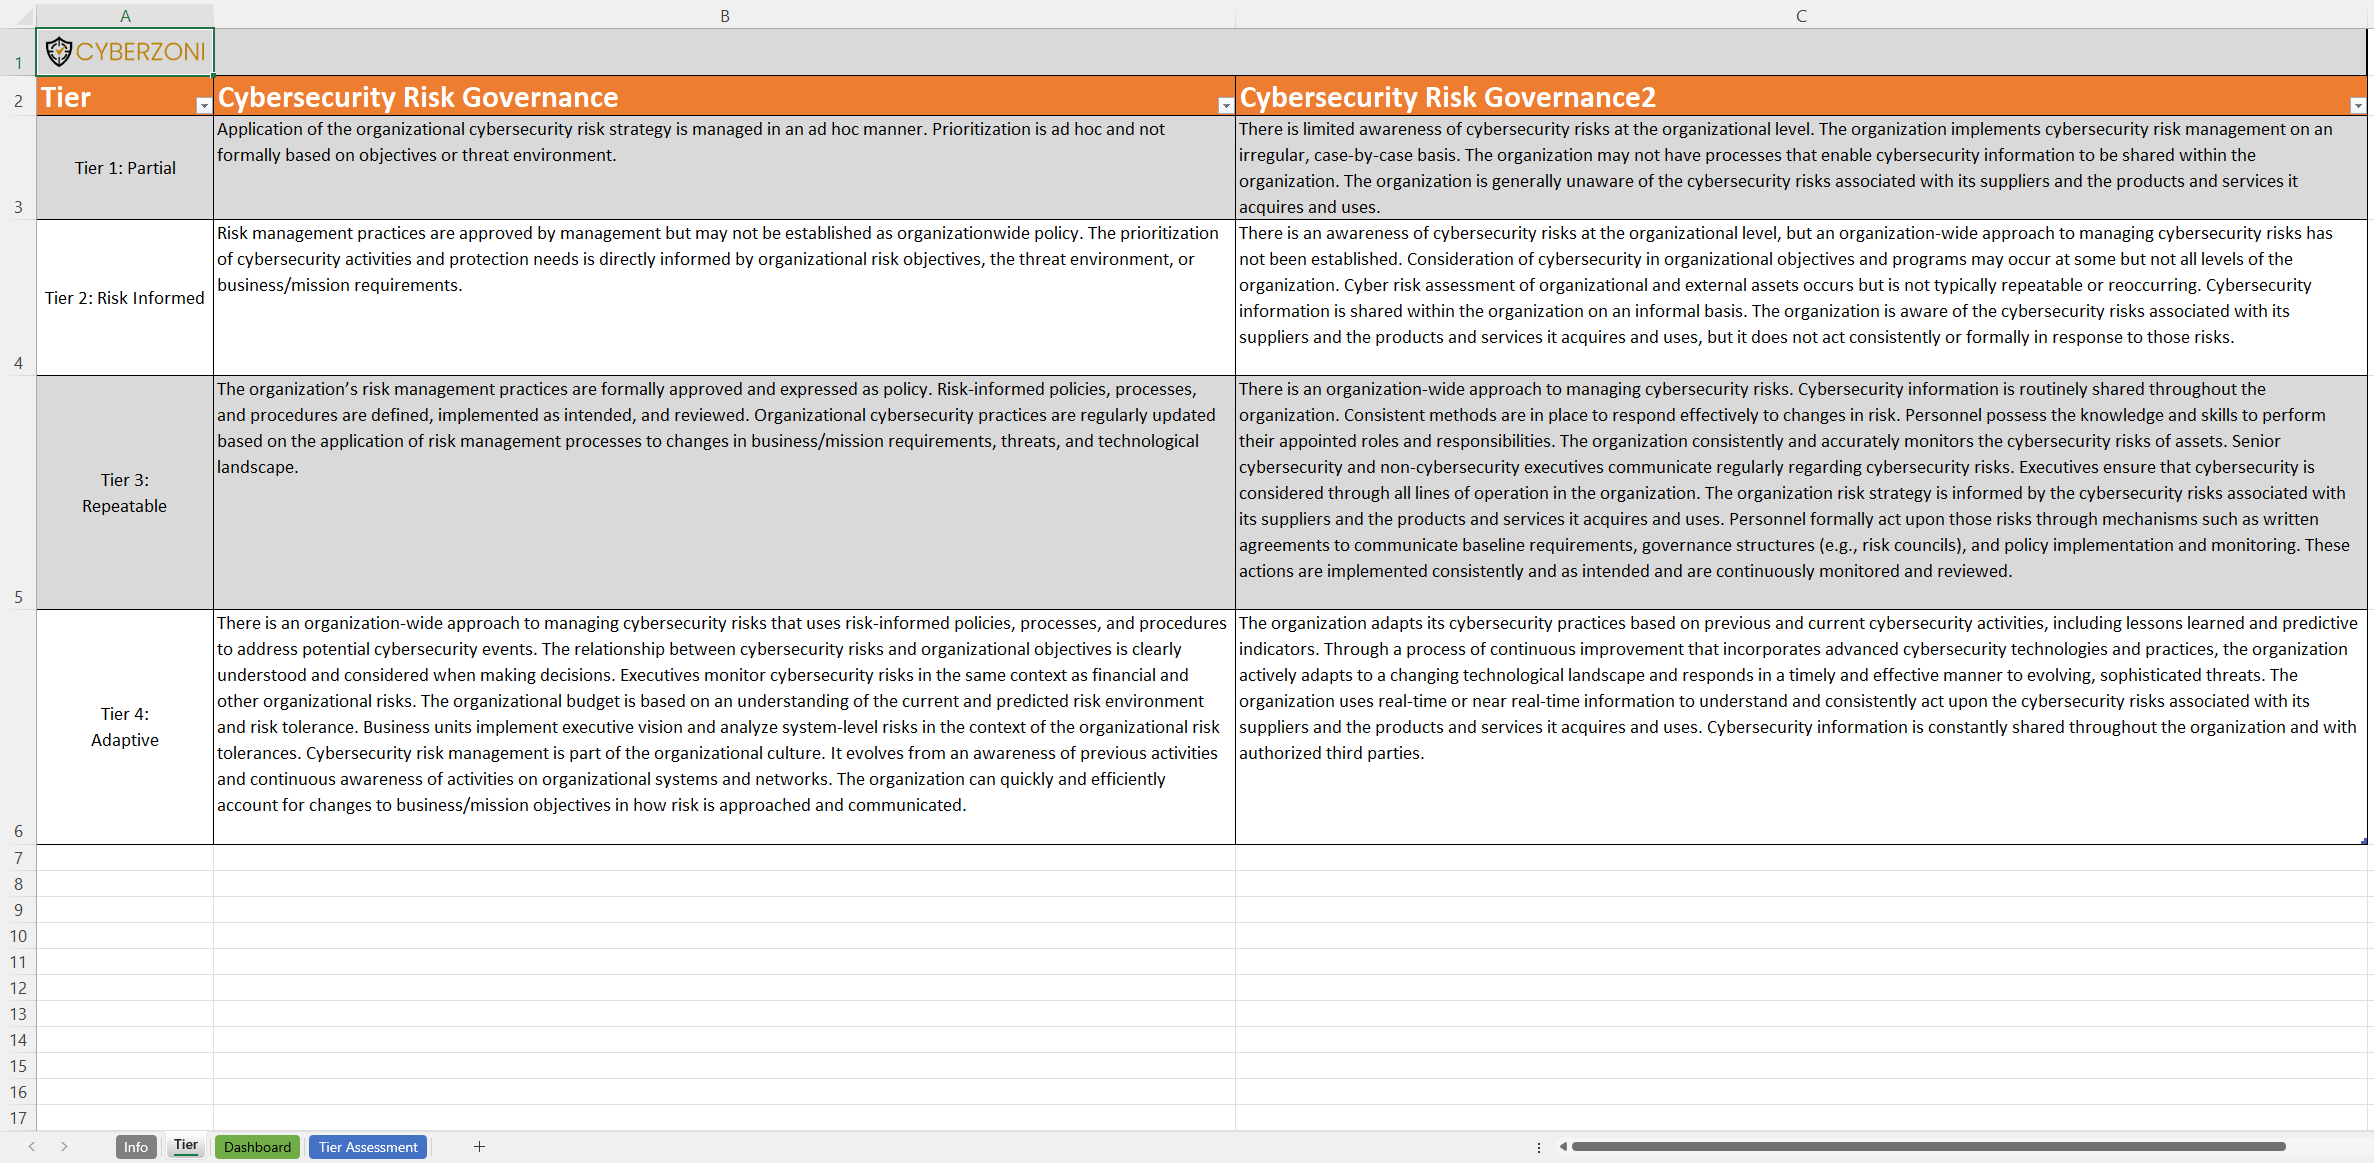
Task: Open the Tier Assessment sheet tab
Action: pos(368,1147)
